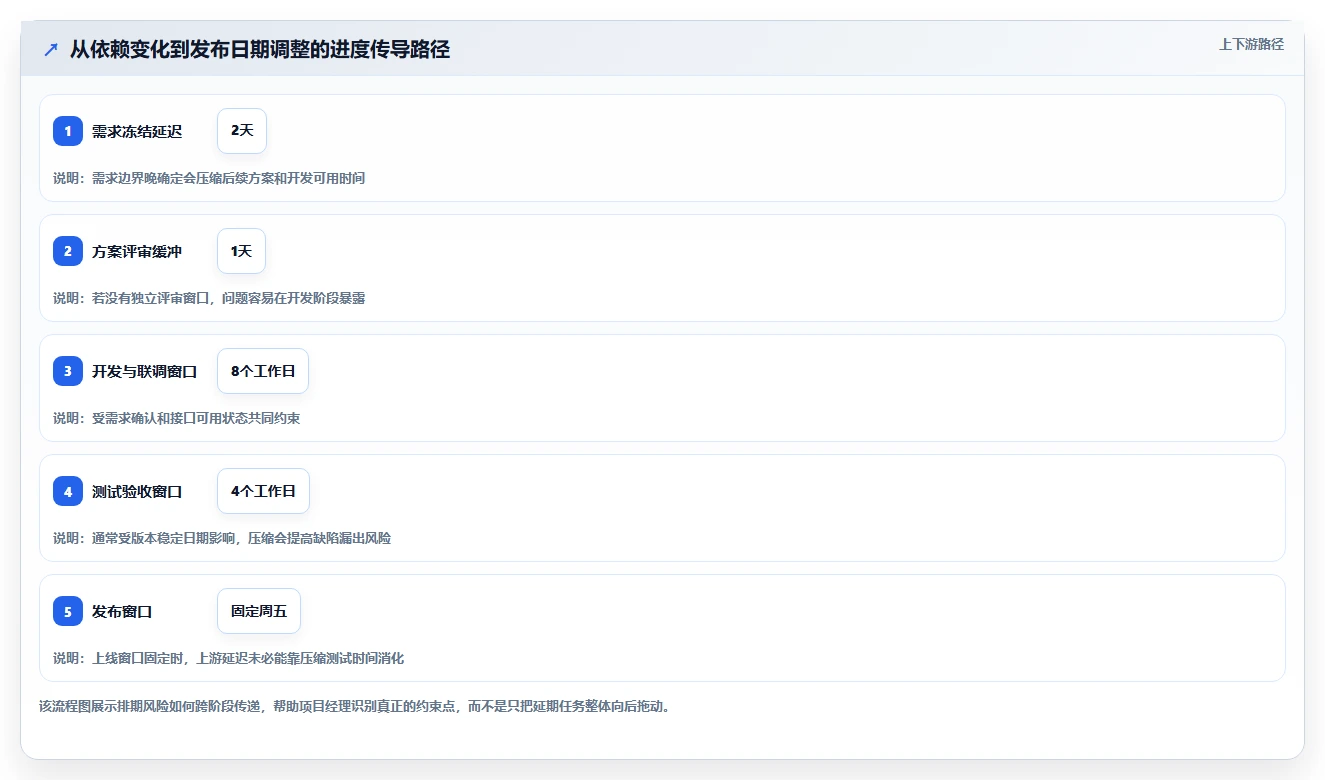Viewport: 1325px width, 780px height.
Task: Select step number badge 2
Action: coord(68,251)
